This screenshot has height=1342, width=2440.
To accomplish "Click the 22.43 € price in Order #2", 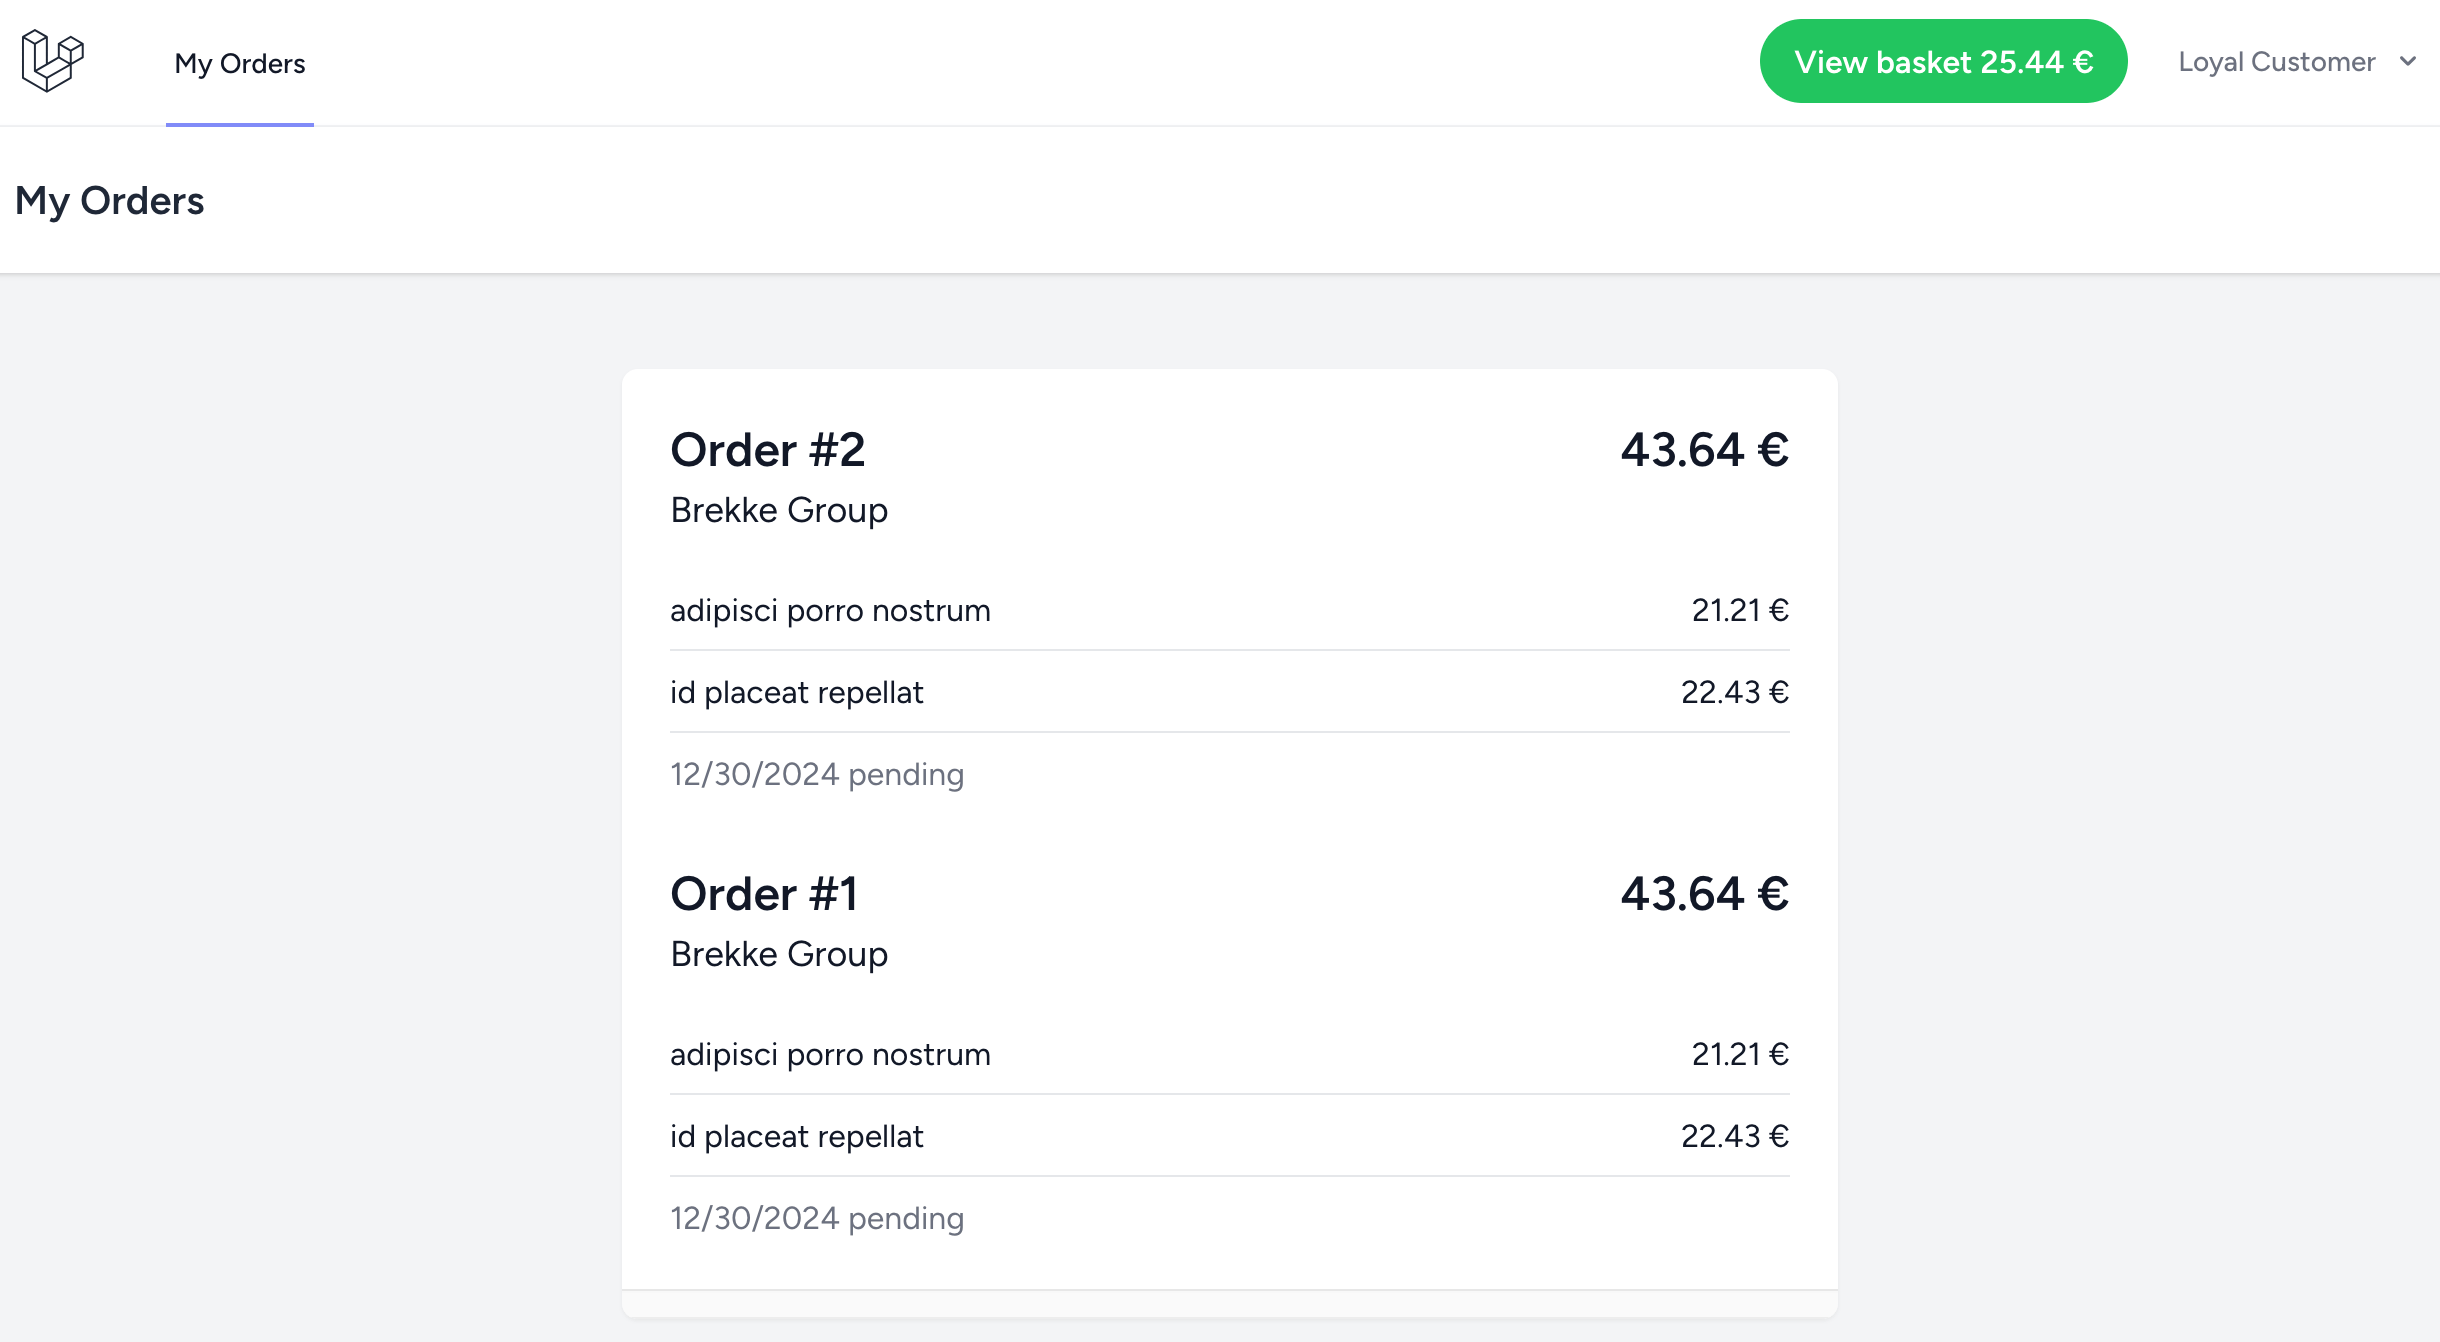I will click(x=1734, y=692).
